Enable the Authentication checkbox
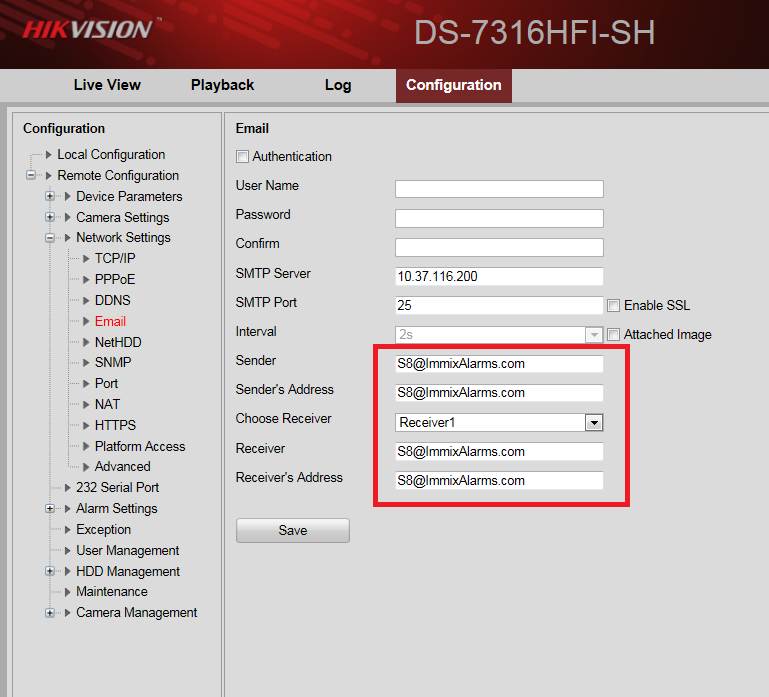This screenshot has width=769, height=697. 242,156
